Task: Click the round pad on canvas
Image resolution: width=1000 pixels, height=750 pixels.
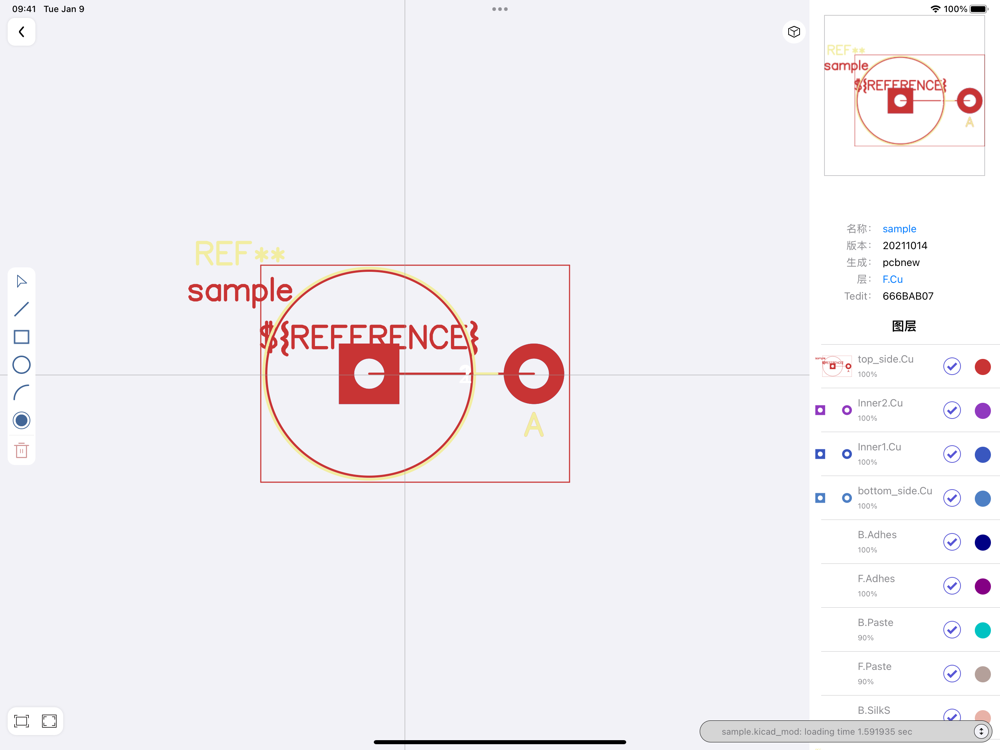Action: pyautogui.click(x=534, y=374)
